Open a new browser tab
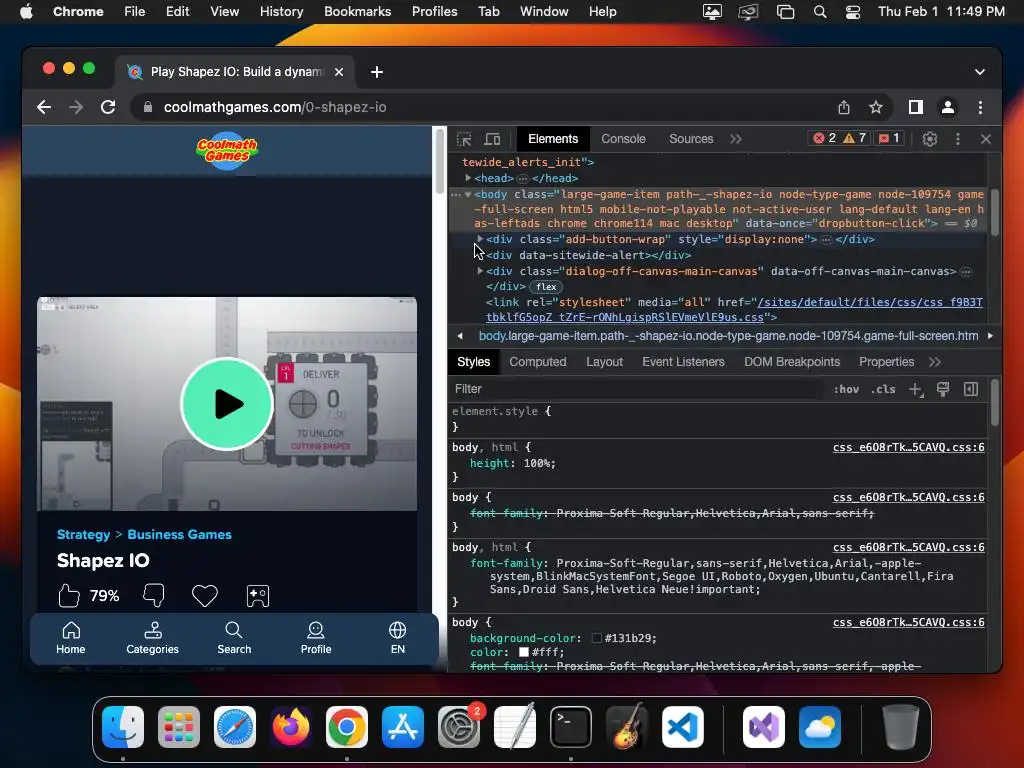 coord(377,72)
